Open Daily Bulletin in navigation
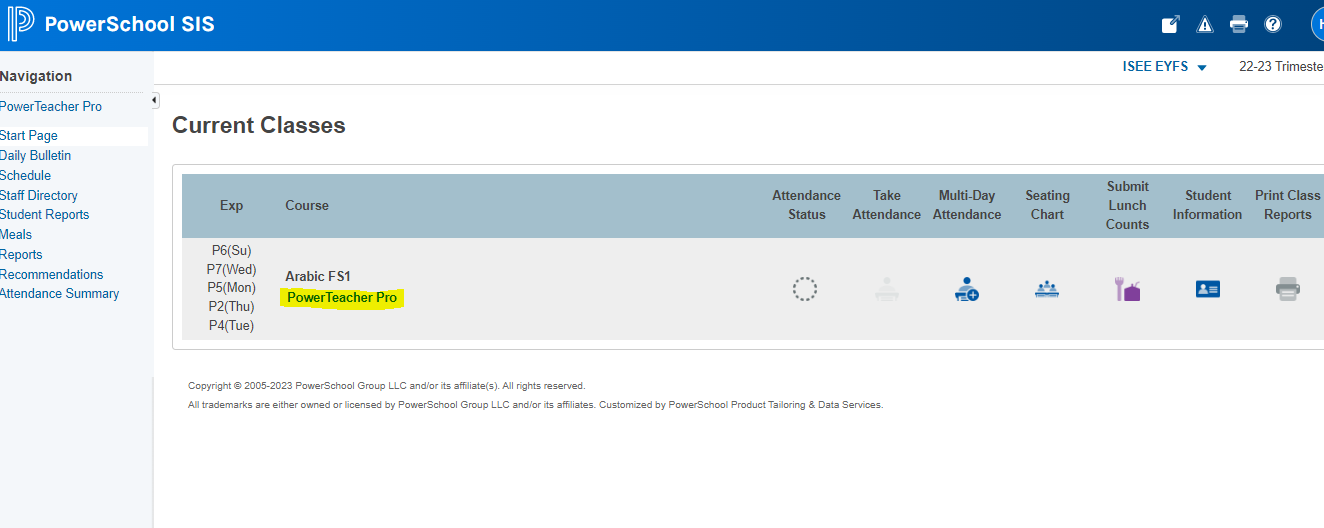 pyautogui.click(x=36, y=156)
